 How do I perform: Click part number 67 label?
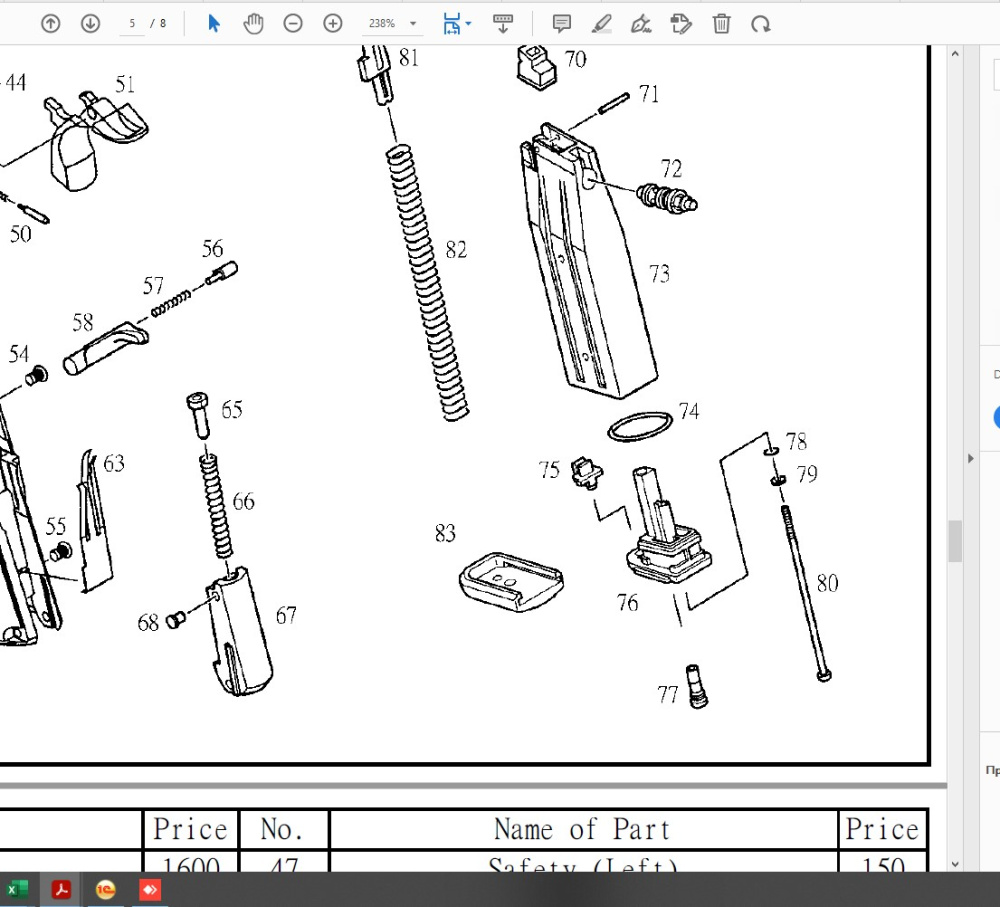[x=286, y=615]
